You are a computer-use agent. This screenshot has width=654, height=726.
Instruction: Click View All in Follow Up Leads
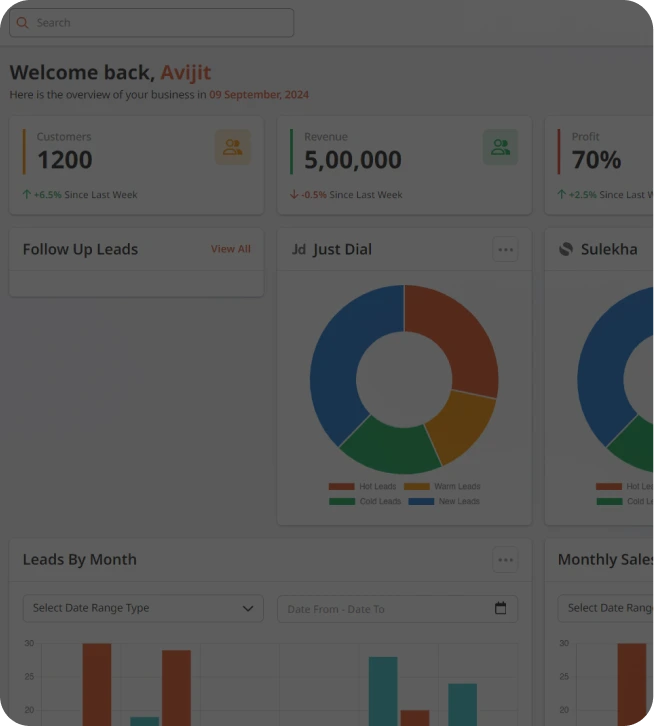click(231, 249)
